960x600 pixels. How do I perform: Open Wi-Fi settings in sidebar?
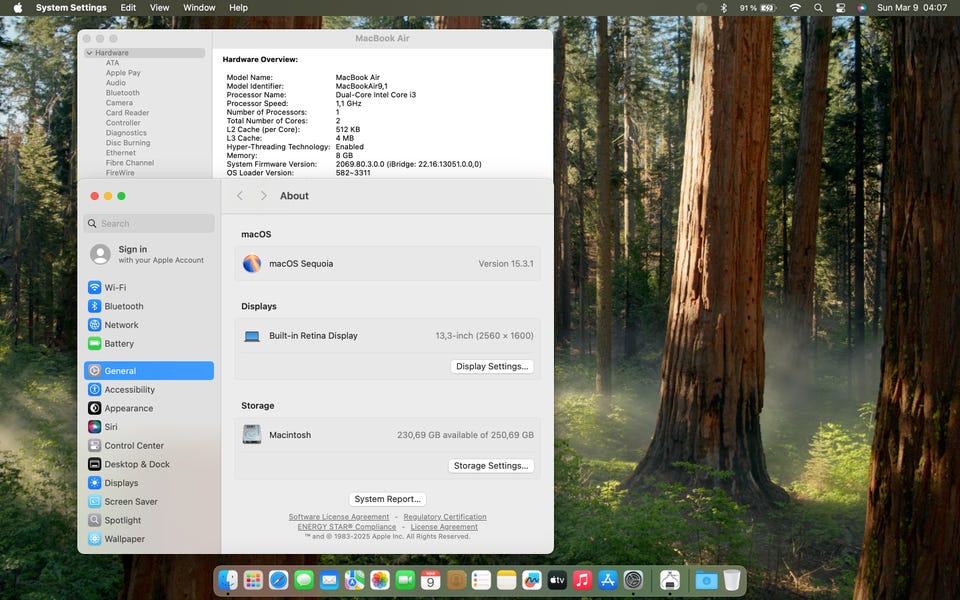tap(115, 288)
